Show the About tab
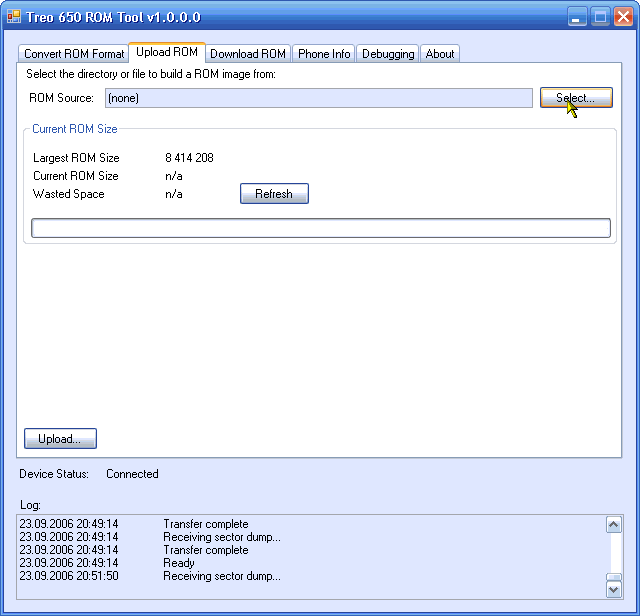The height and width of the screenshot is (616, 640). 440,54
